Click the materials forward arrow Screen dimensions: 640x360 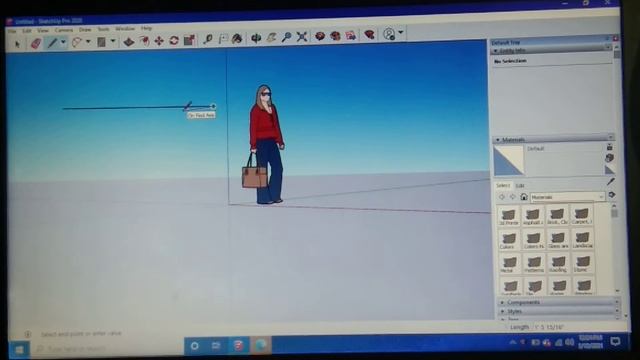pos(513,197)
